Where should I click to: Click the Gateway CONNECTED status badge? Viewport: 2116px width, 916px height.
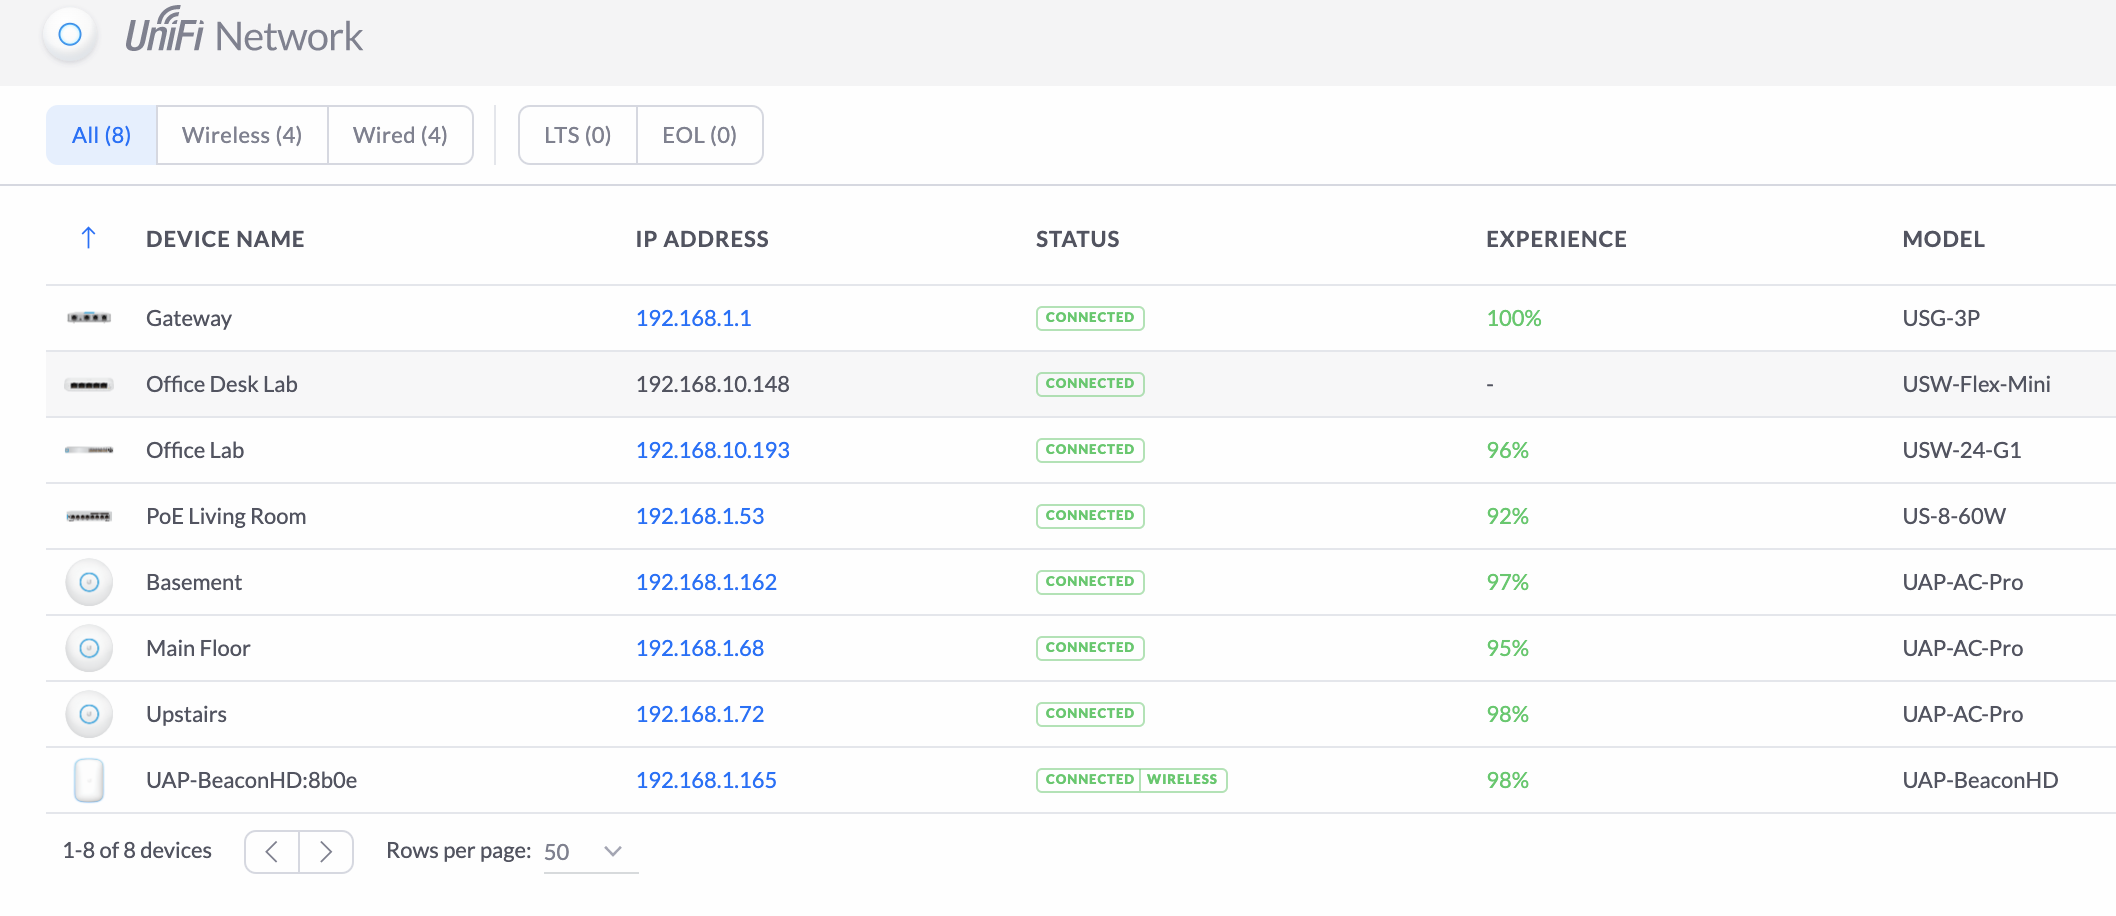pyautogui.click(x=1090, y=318)
